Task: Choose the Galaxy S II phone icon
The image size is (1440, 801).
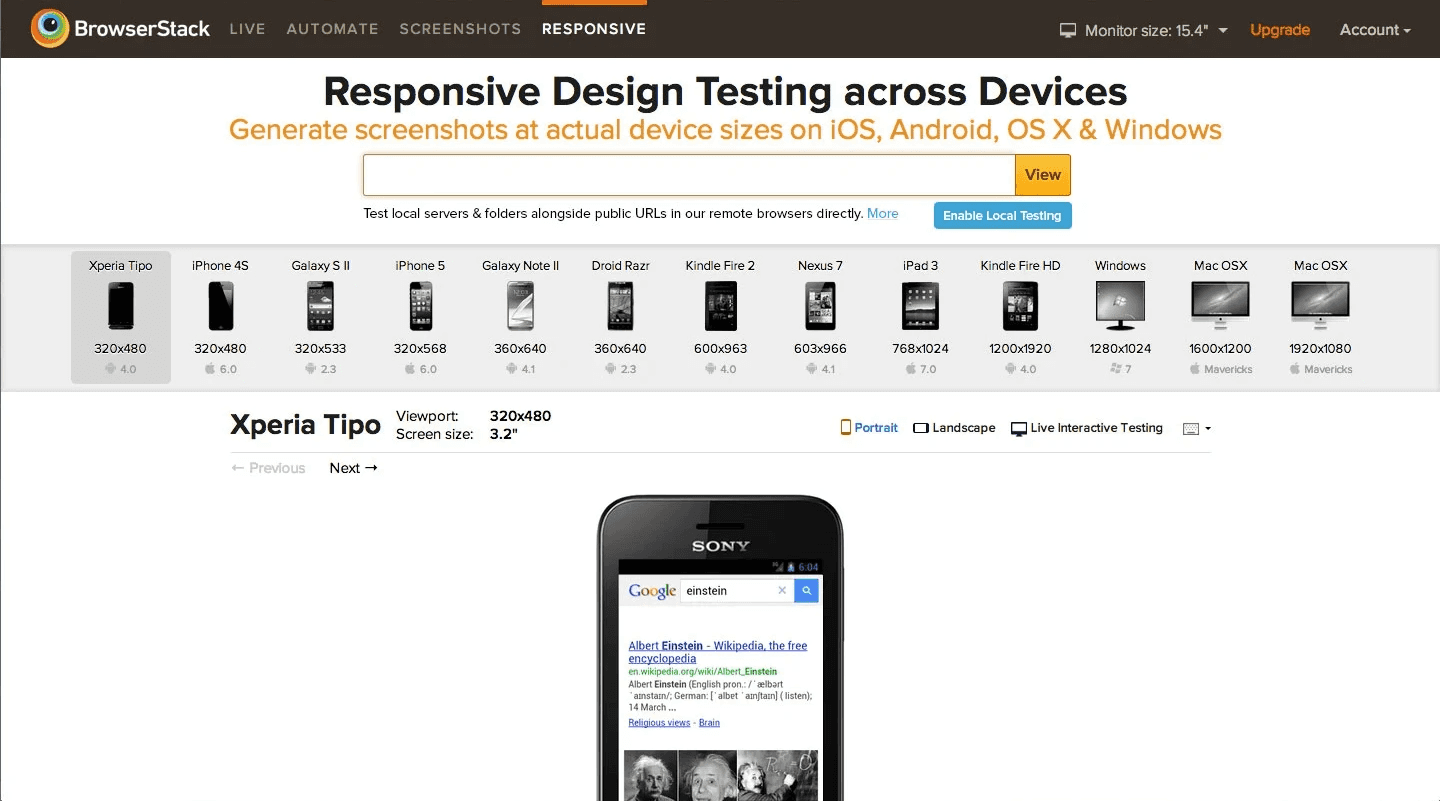Action: click(321, 306)
